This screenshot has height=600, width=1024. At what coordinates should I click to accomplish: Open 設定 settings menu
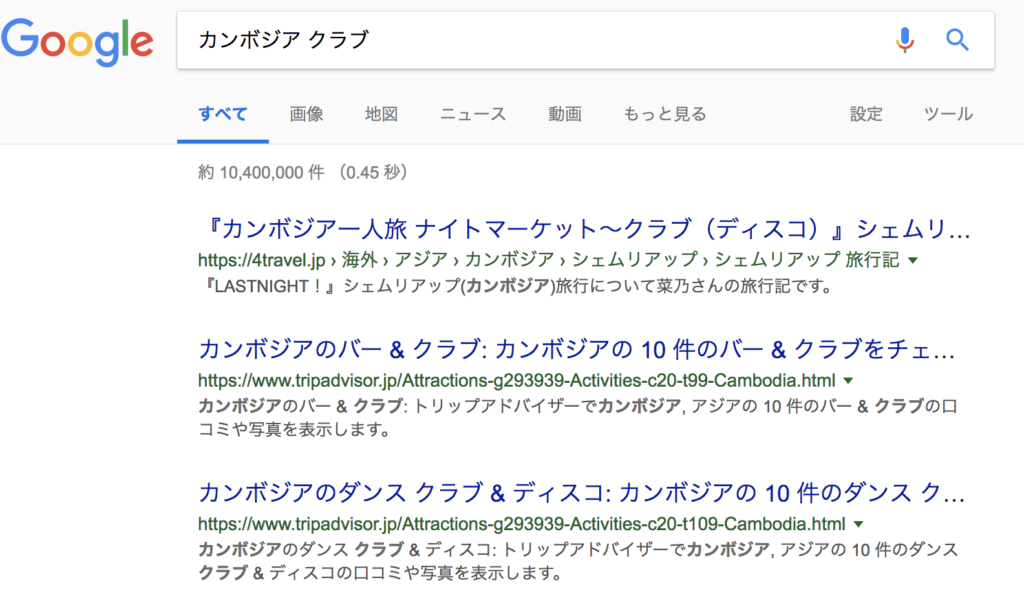tap(866, 114)
